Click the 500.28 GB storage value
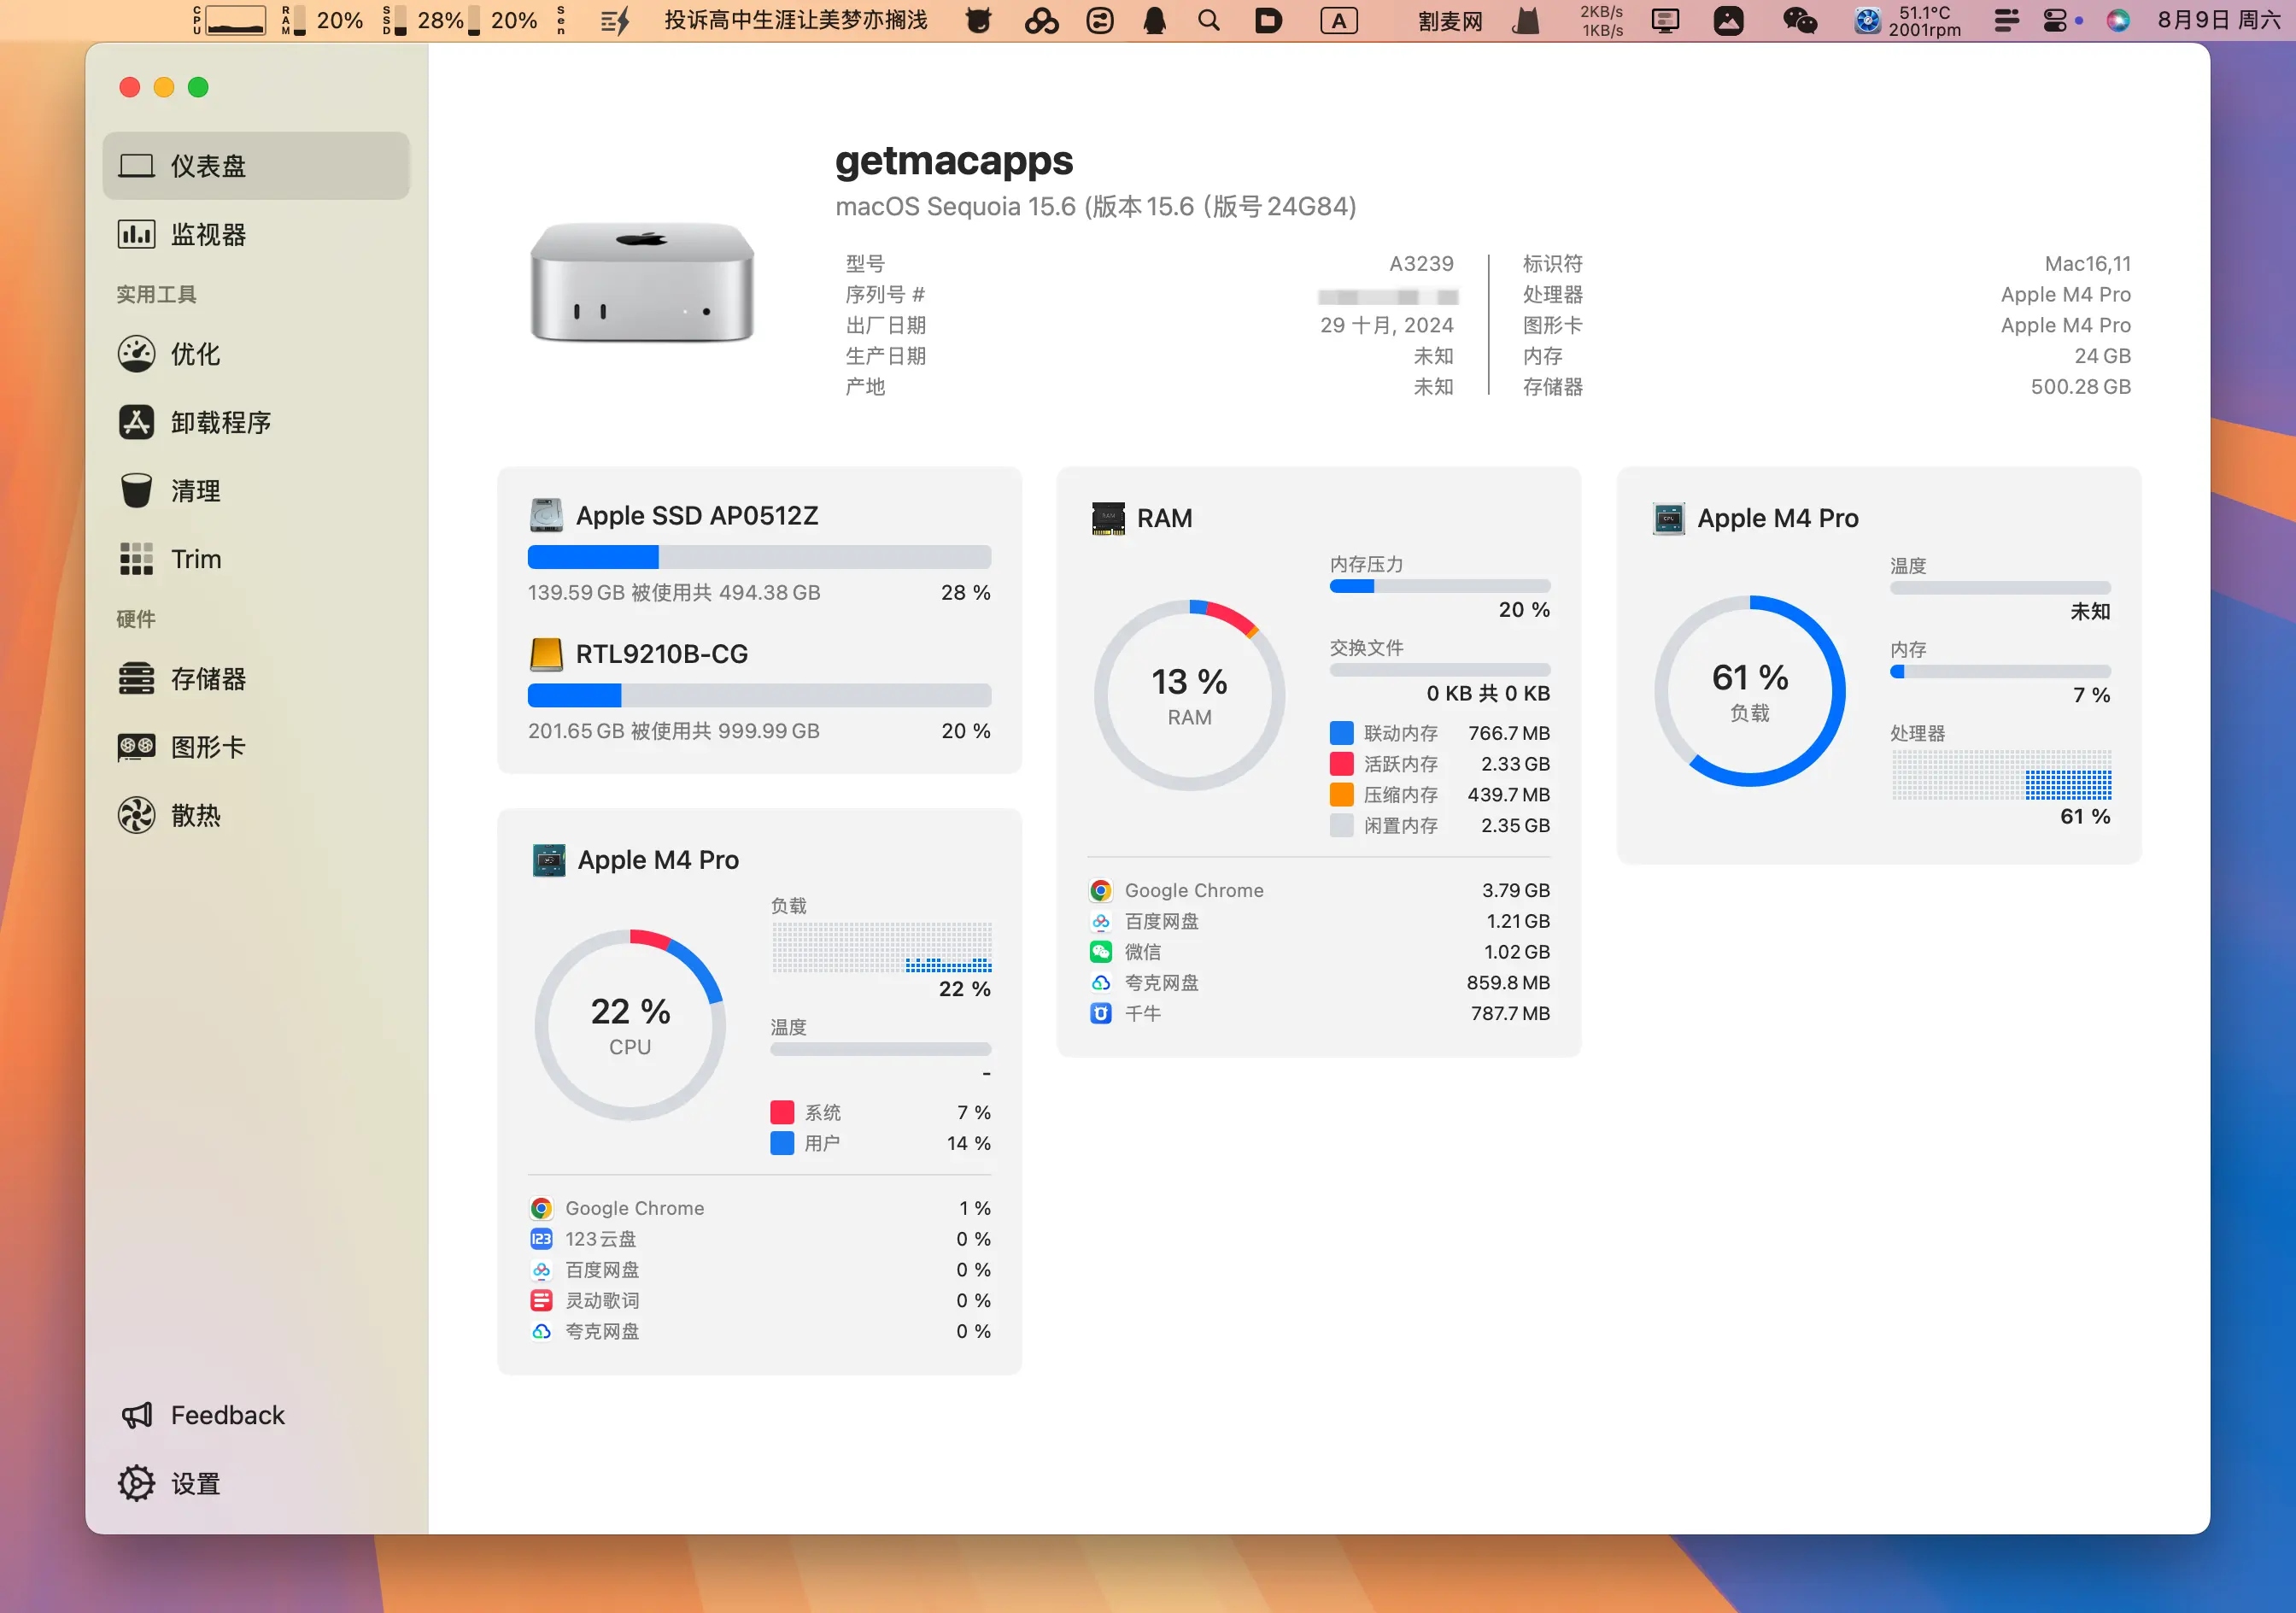Image resolution: width=2296 pixels, height=1613 pixels. 2080,387
